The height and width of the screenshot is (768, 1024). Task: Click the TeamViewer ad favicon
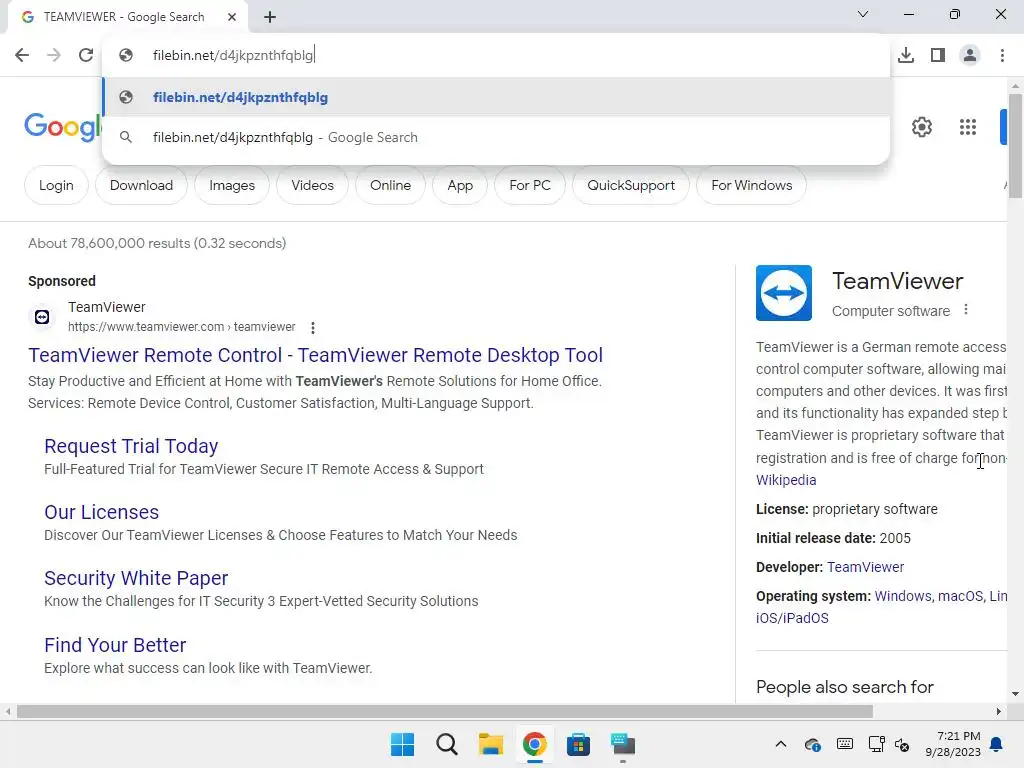tap(42, 317)
